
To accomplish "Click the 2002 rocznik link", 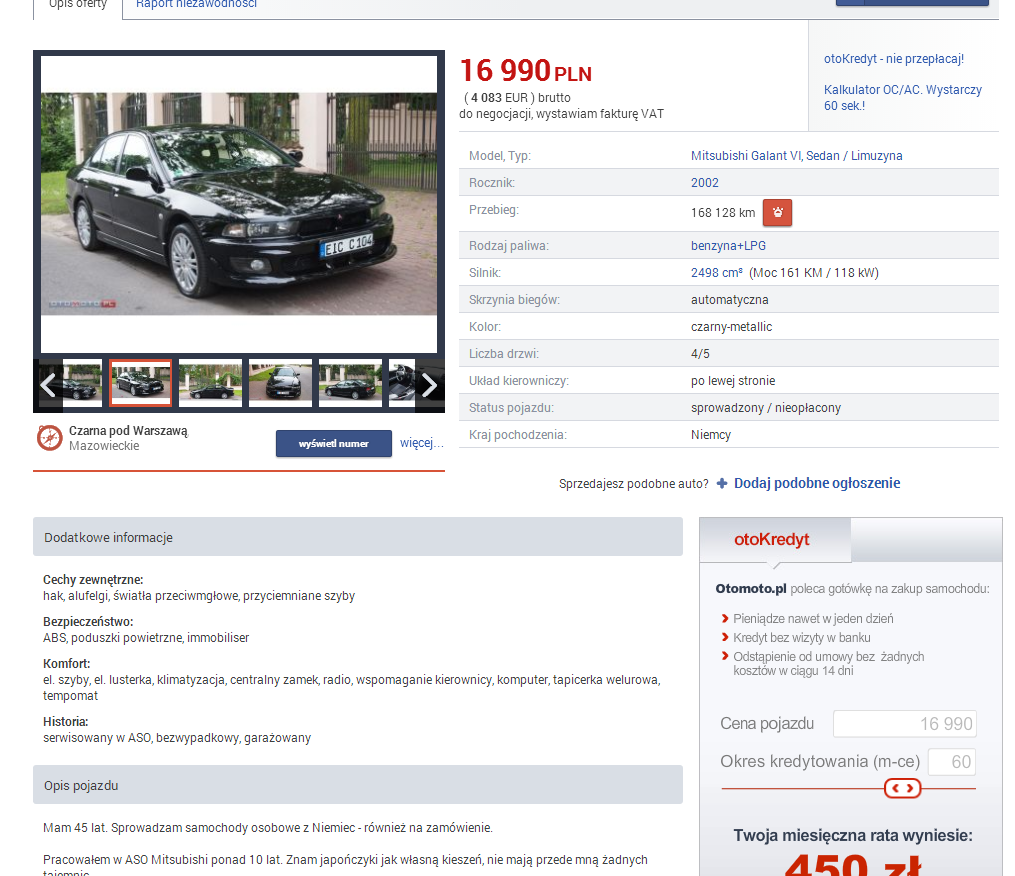I will click(704, 183).
